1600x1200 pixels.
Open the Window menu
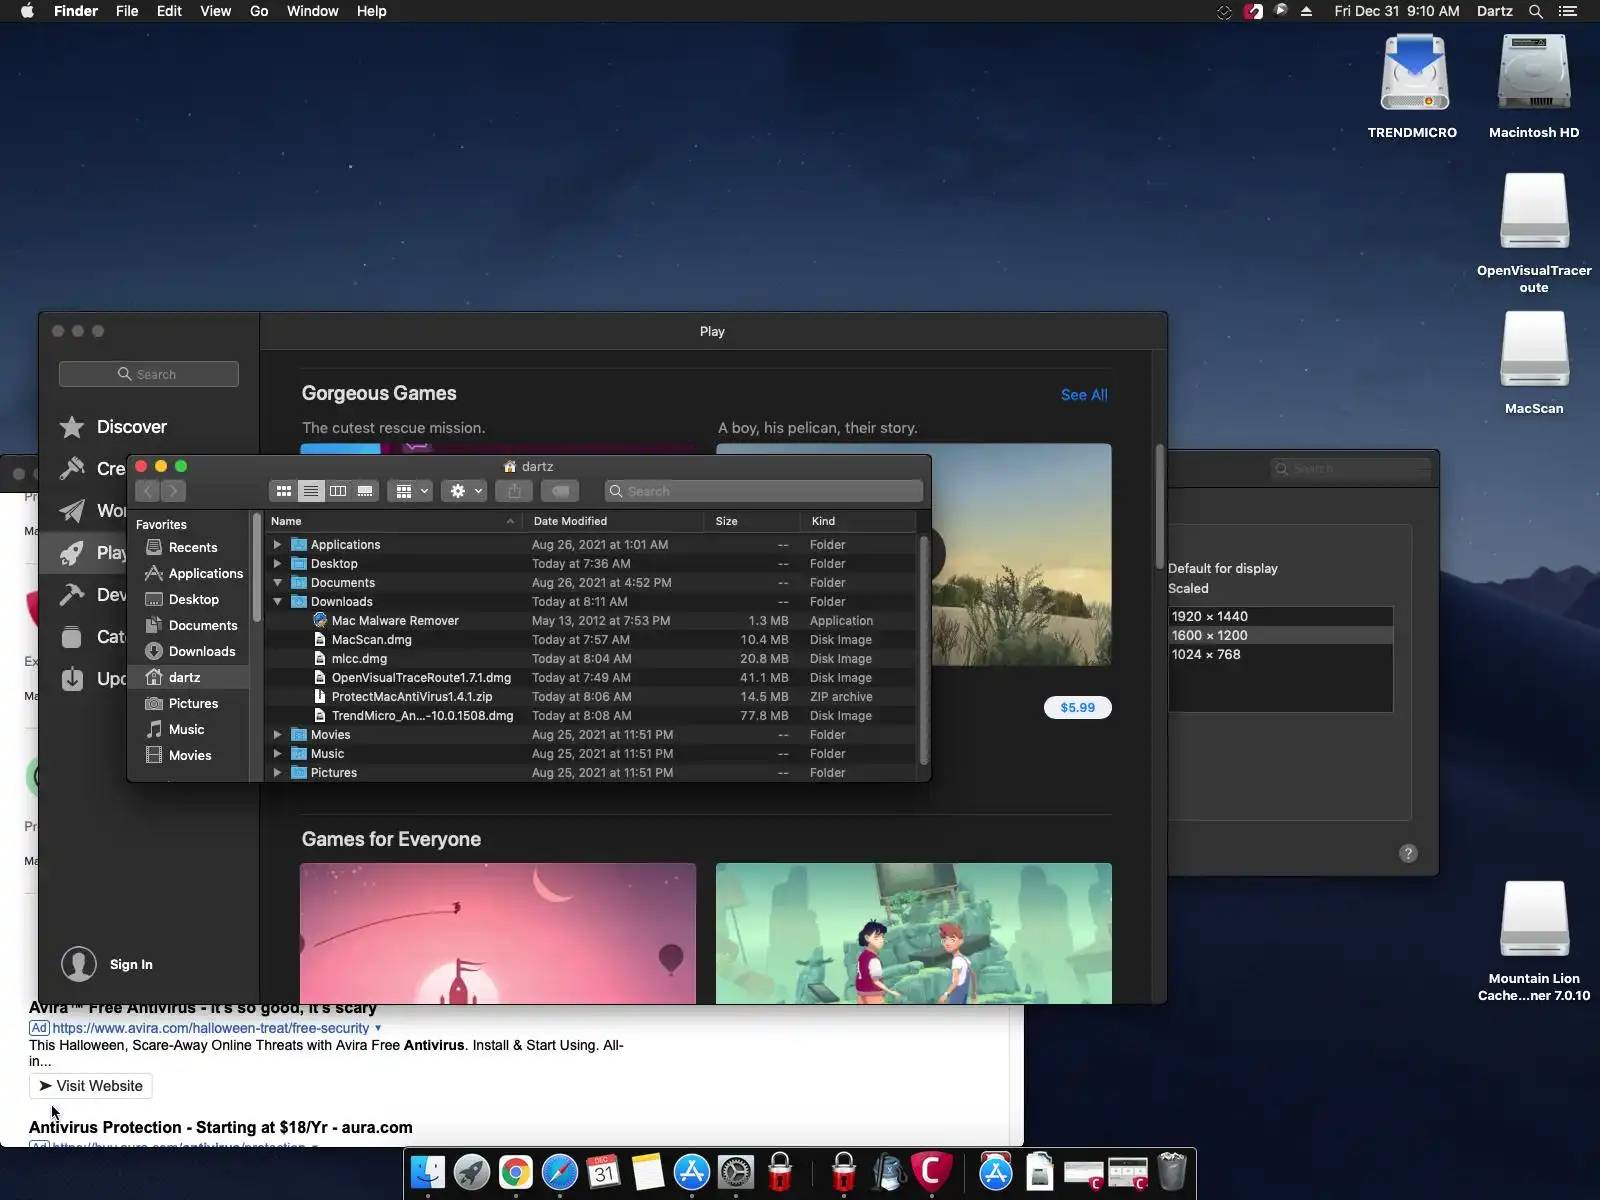312,11
